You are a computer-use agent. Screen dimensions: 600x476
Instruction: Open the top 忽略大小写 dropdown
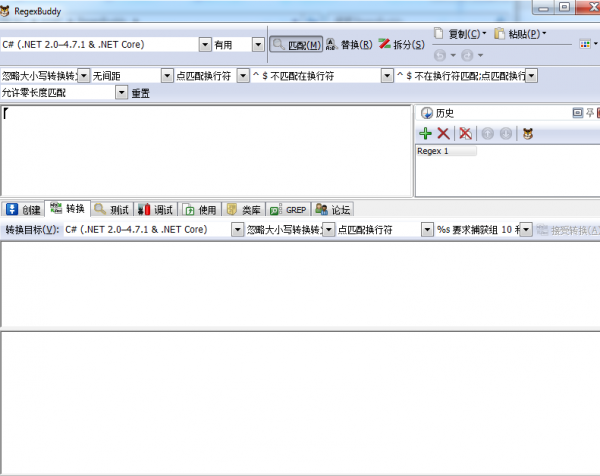(x=84, y=76)
